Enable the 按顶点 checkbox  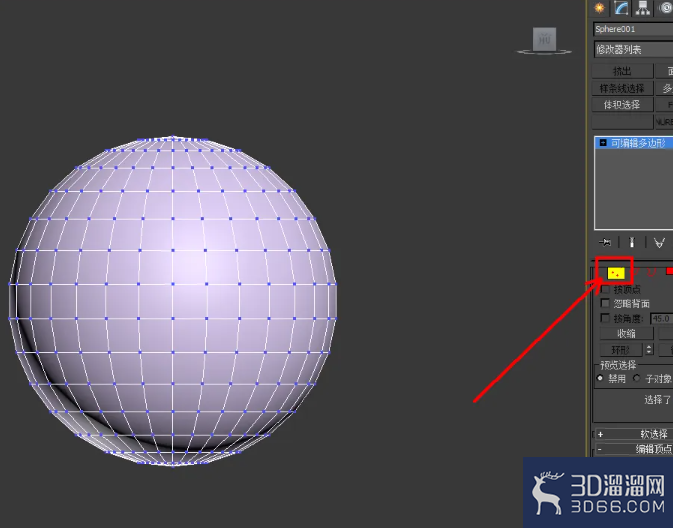[x=605, y=289]
